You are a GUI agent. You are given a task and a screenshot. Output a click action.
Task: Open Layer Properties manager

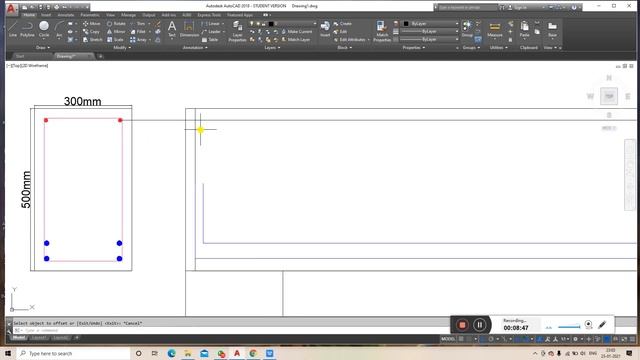(x=237, y=31)
